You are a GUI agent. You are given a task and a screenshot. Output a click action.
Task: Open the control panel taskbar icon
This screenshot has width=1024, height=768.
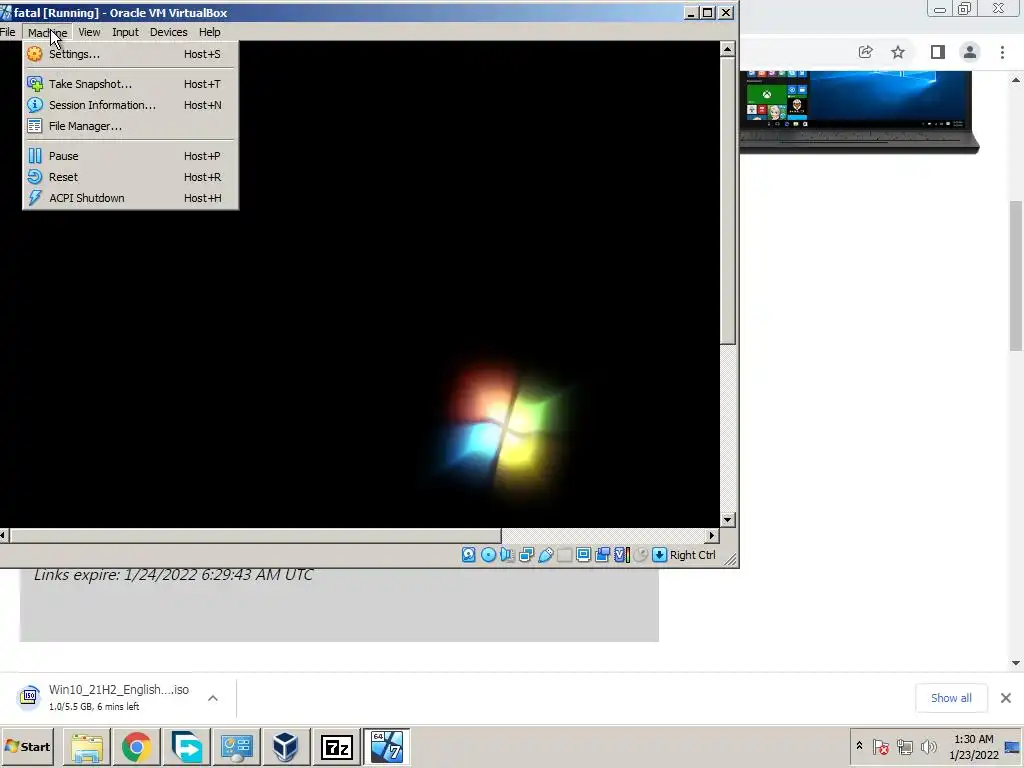click(236, 746)
